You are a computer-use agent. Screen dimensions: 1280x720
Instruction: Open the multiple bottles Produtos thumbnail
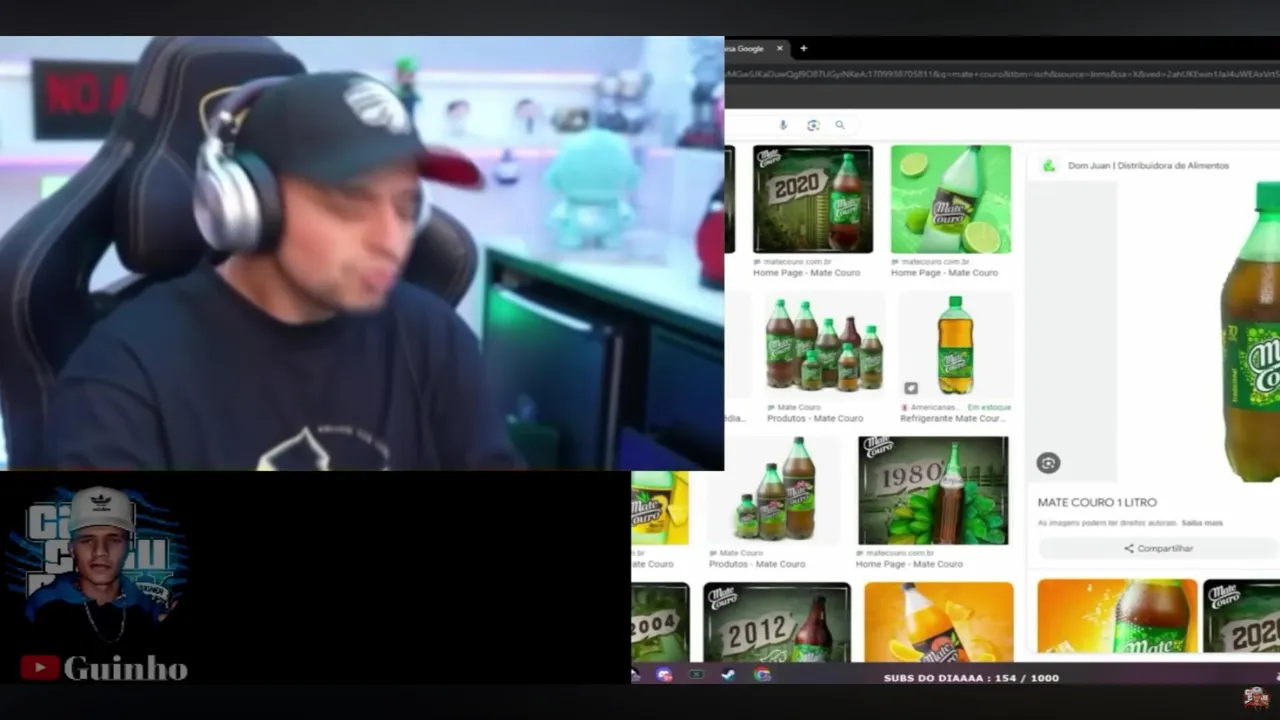(x=825, y=345)
